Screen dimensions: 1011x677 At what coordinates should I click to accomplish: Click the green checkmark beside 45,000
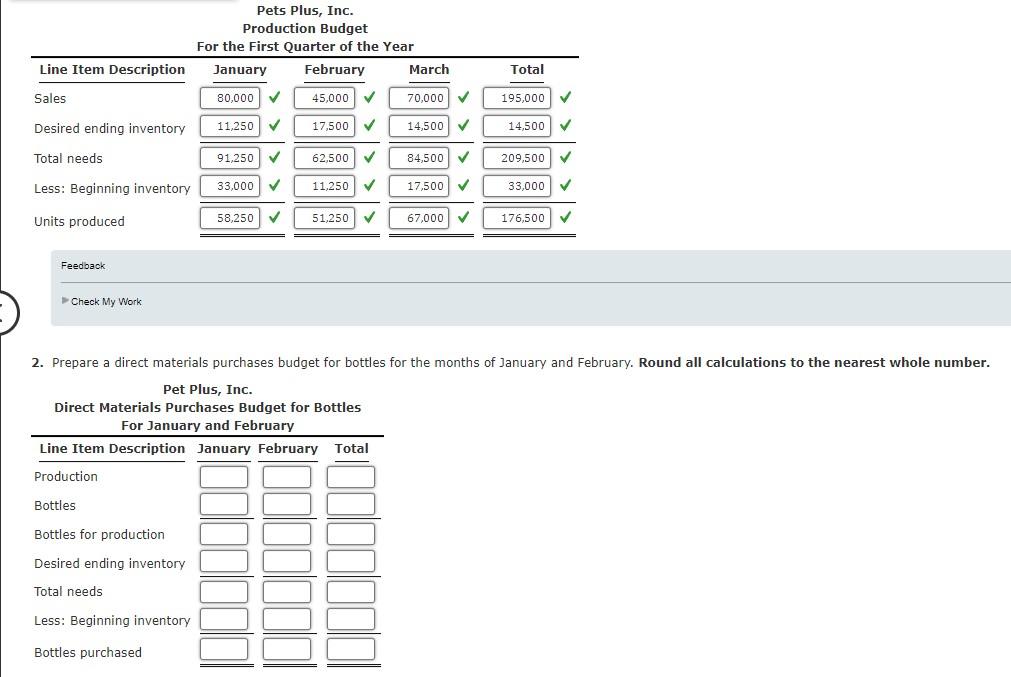[x=369, y=97]
